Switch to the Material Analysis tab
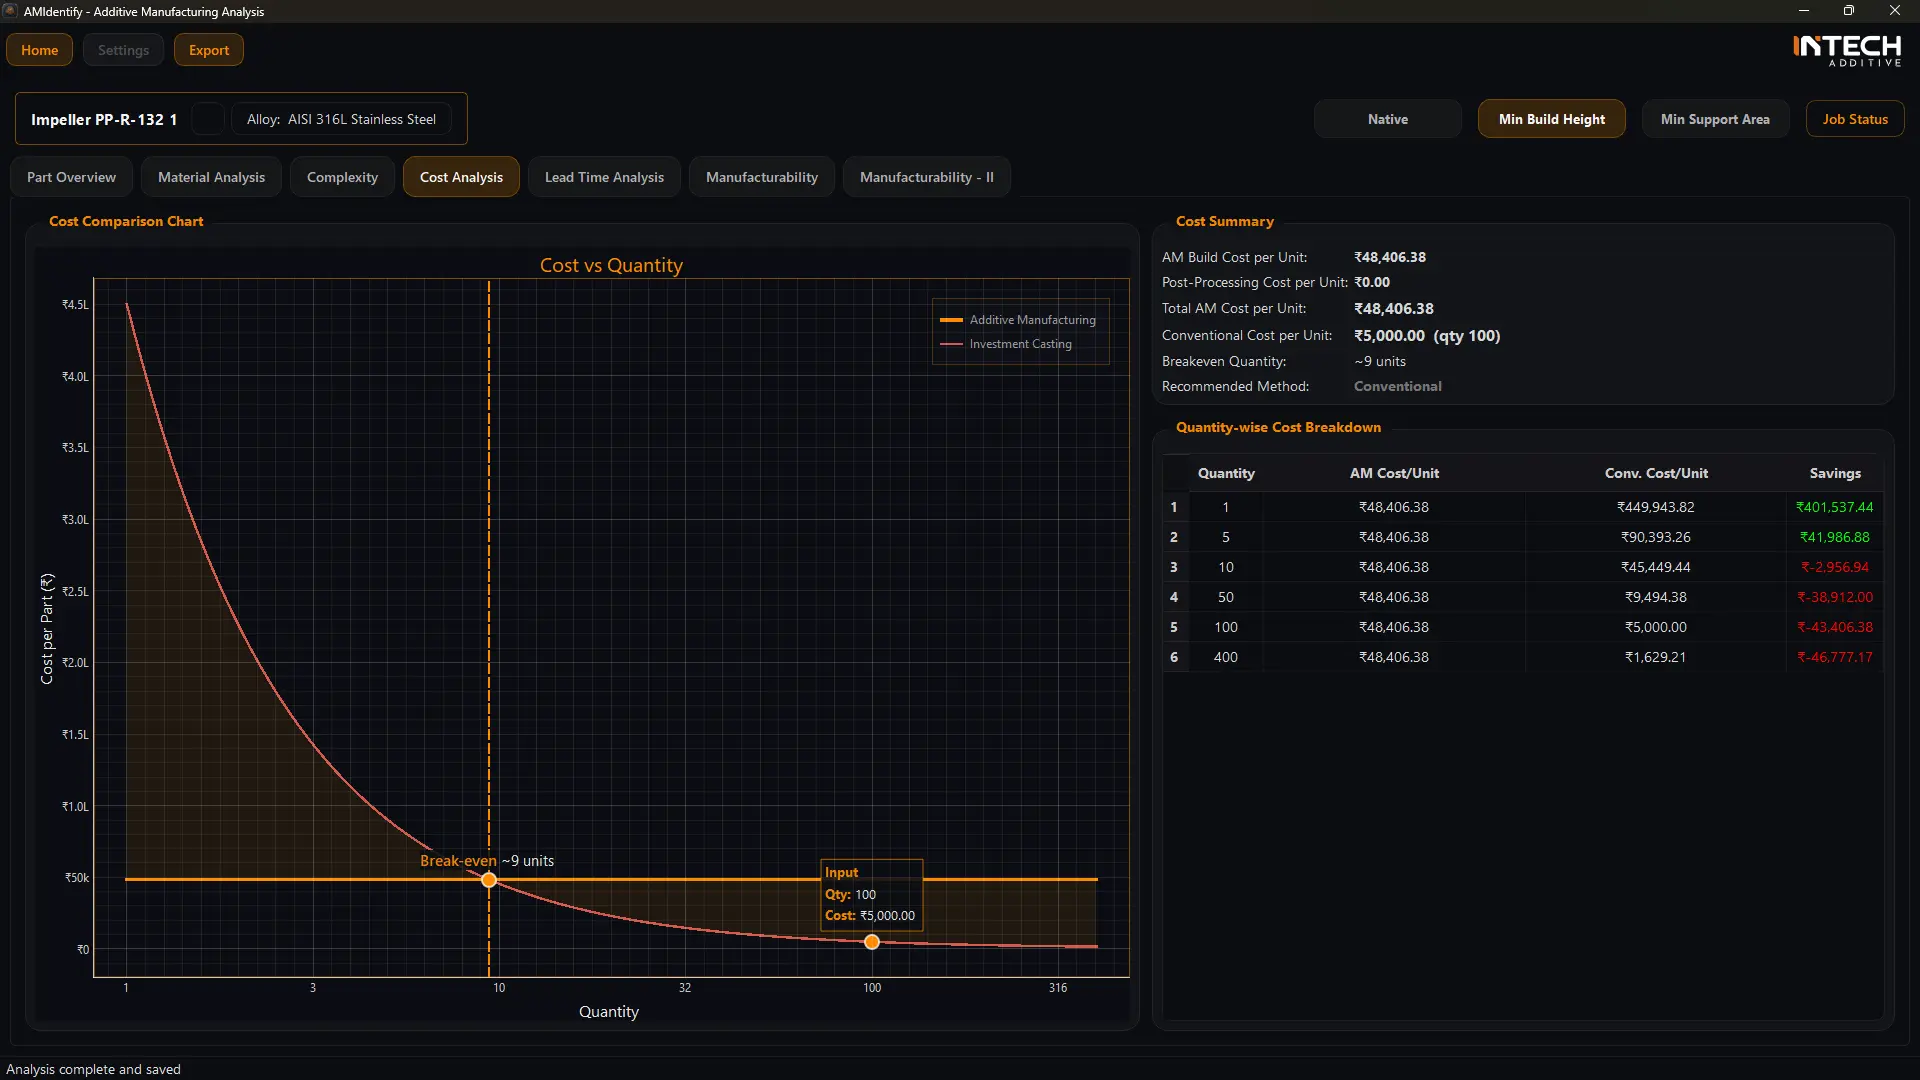 pyautogui.click(x=211, y=177)
